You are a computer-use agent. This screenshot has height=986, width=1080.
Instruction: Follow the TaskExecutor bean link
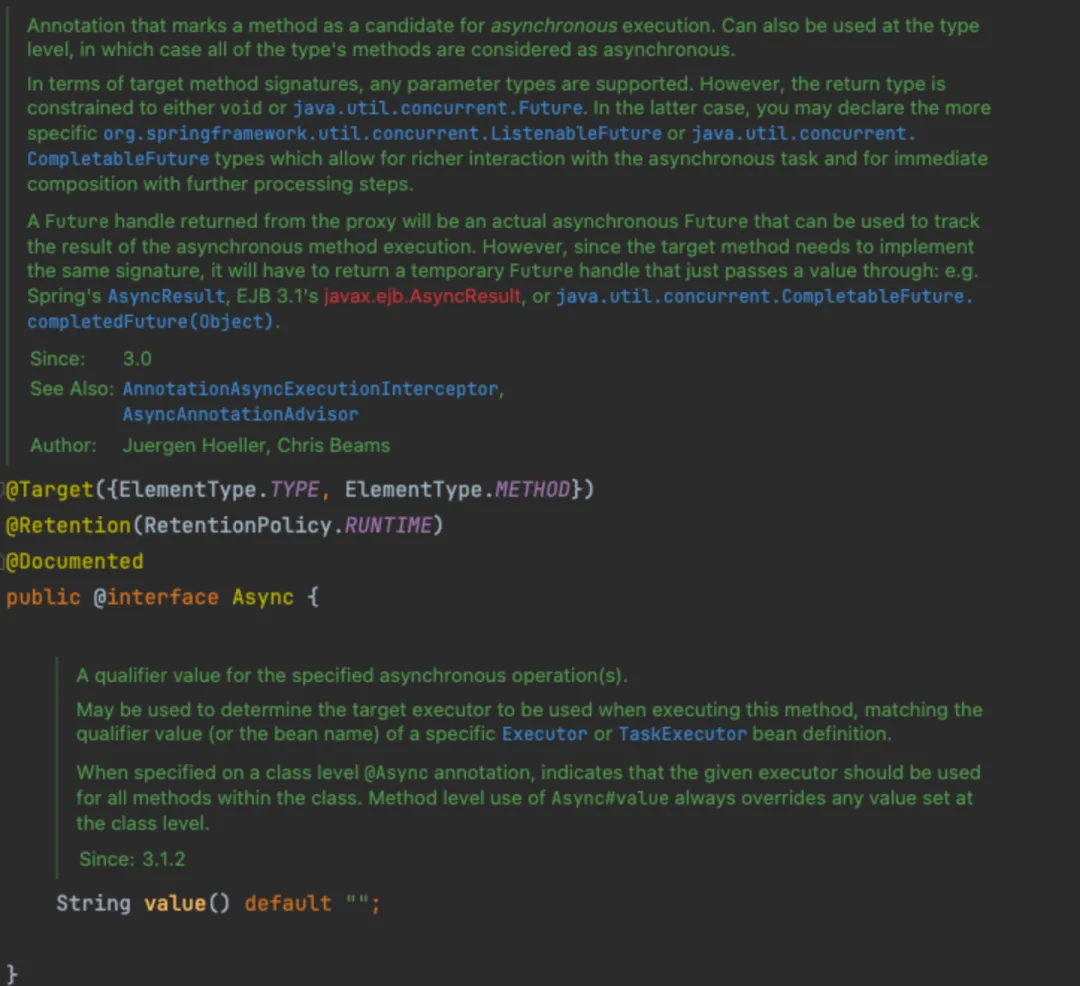coord(682,734)
